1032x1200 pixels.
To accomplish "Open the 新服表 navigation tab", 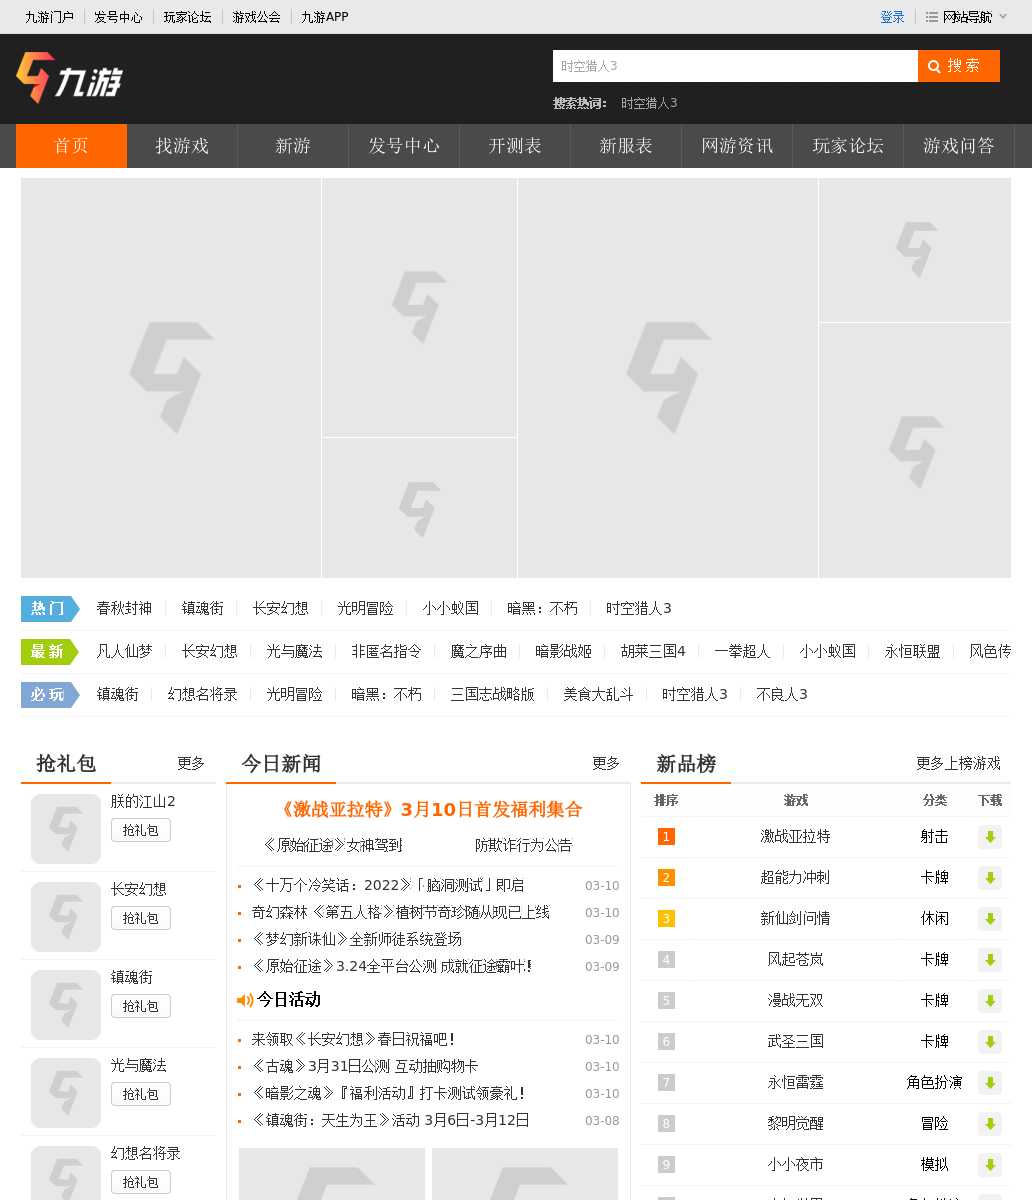I will click(626, 146).
